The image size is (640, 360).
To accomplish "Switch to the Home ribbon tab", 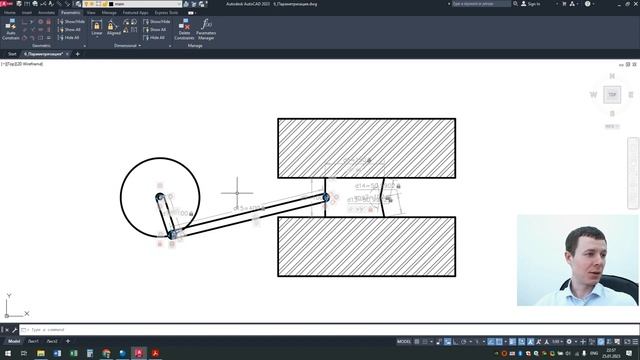I will 9,13.
